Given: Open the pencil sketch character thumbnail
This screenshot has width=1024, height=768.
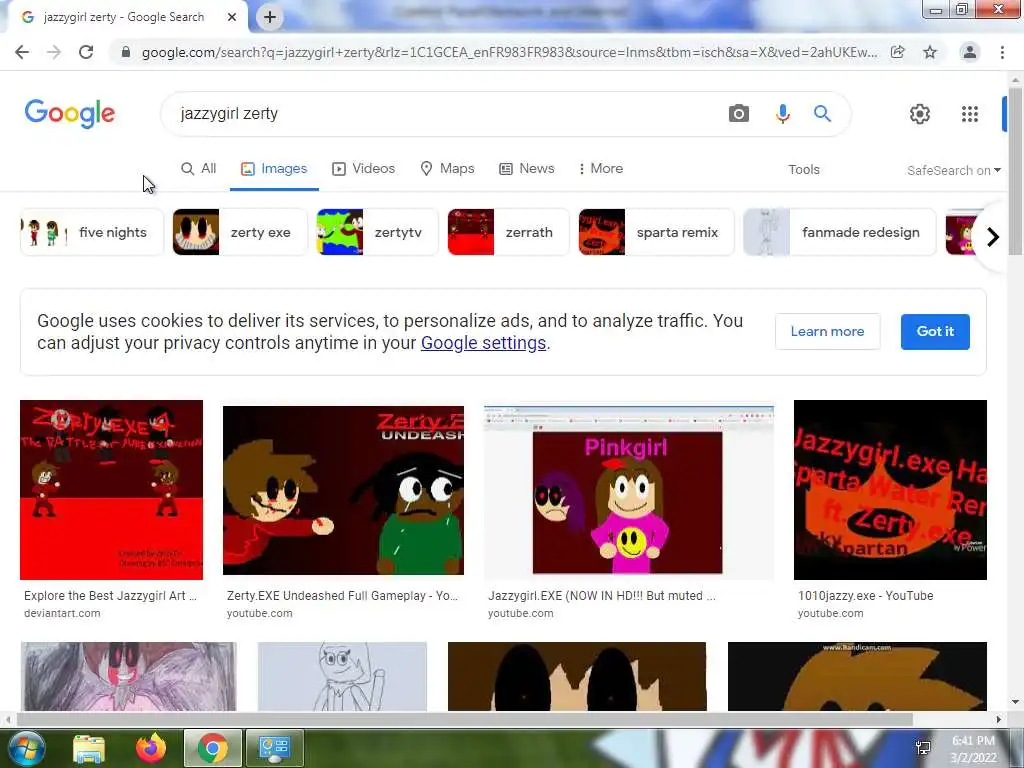Looking at the screenshot, I should (342, 677).
